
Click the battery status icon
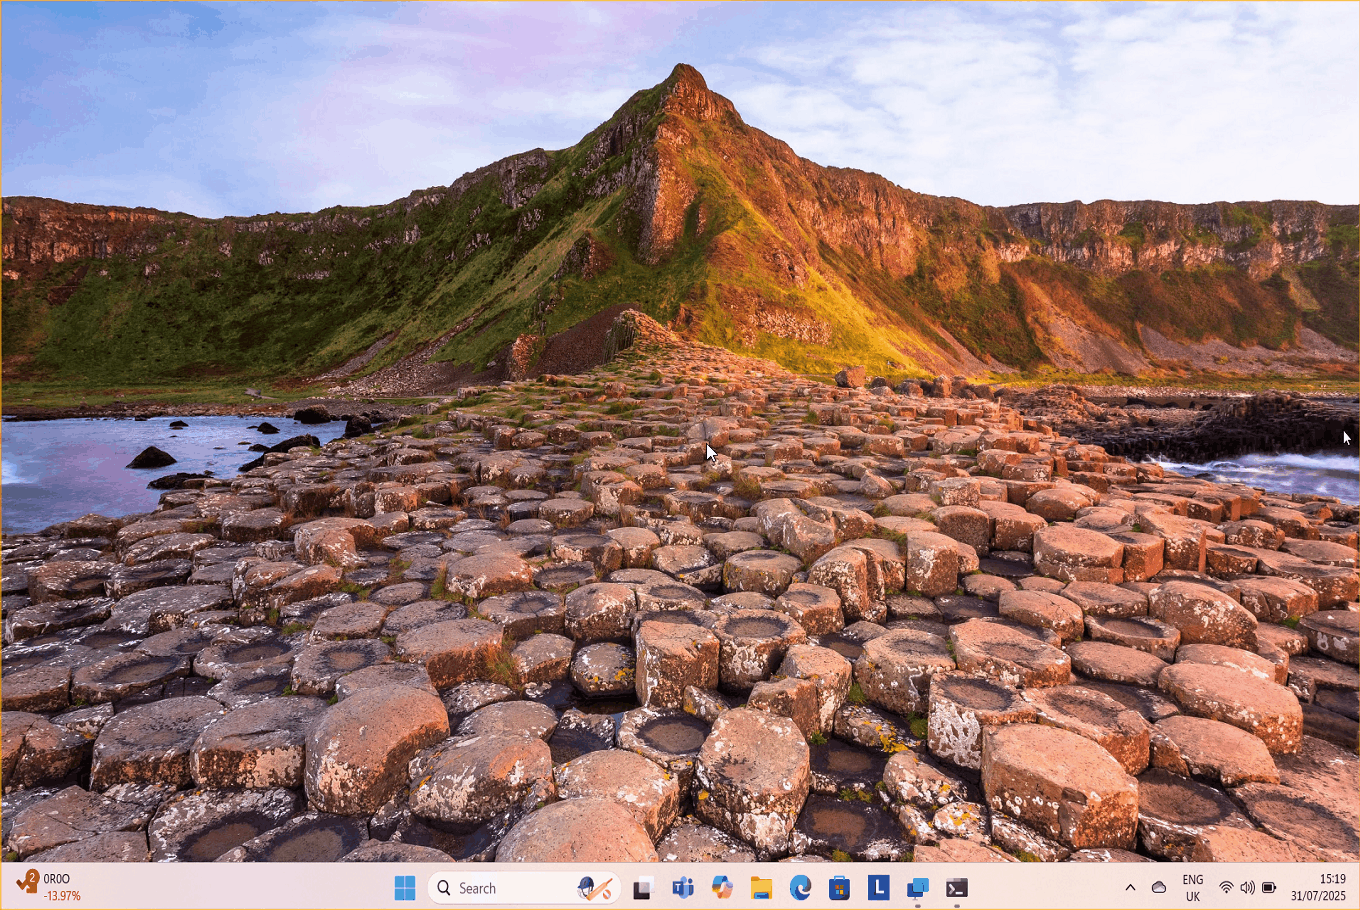point(1269,888)
